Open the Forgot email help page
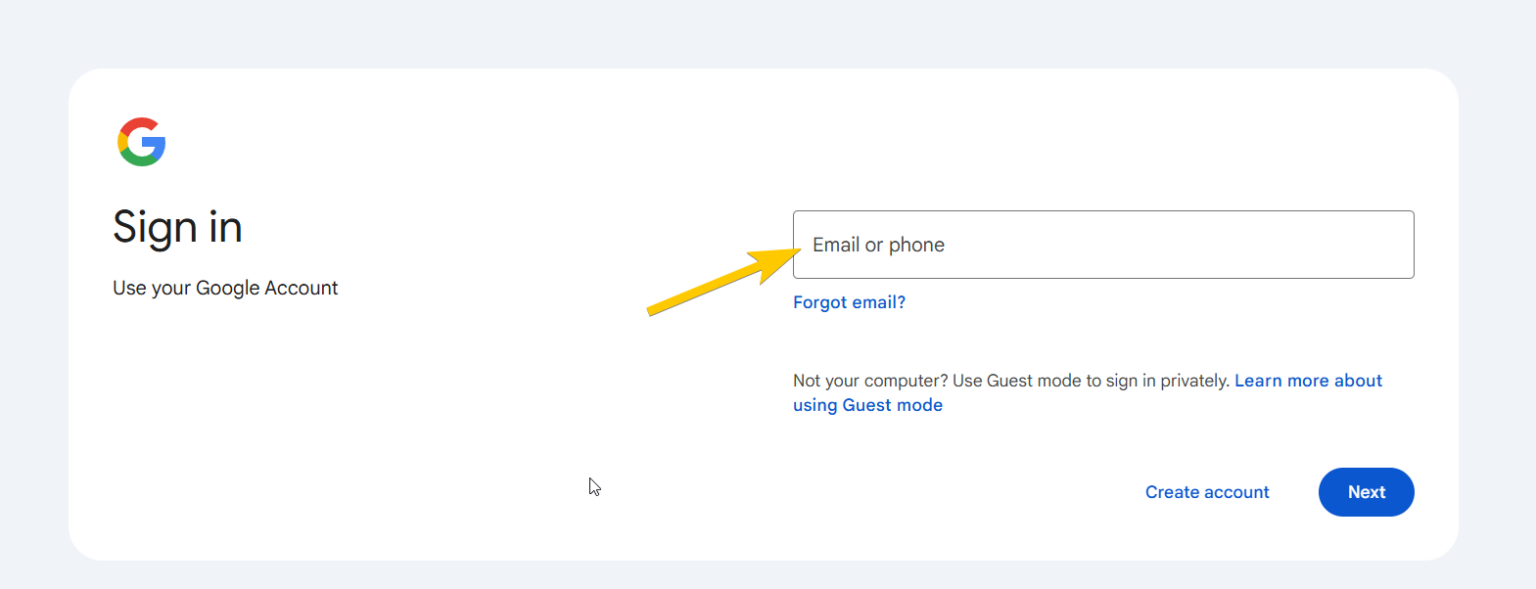The width and height of the screenshot is (1536, 589). click(x=849, y=301)
